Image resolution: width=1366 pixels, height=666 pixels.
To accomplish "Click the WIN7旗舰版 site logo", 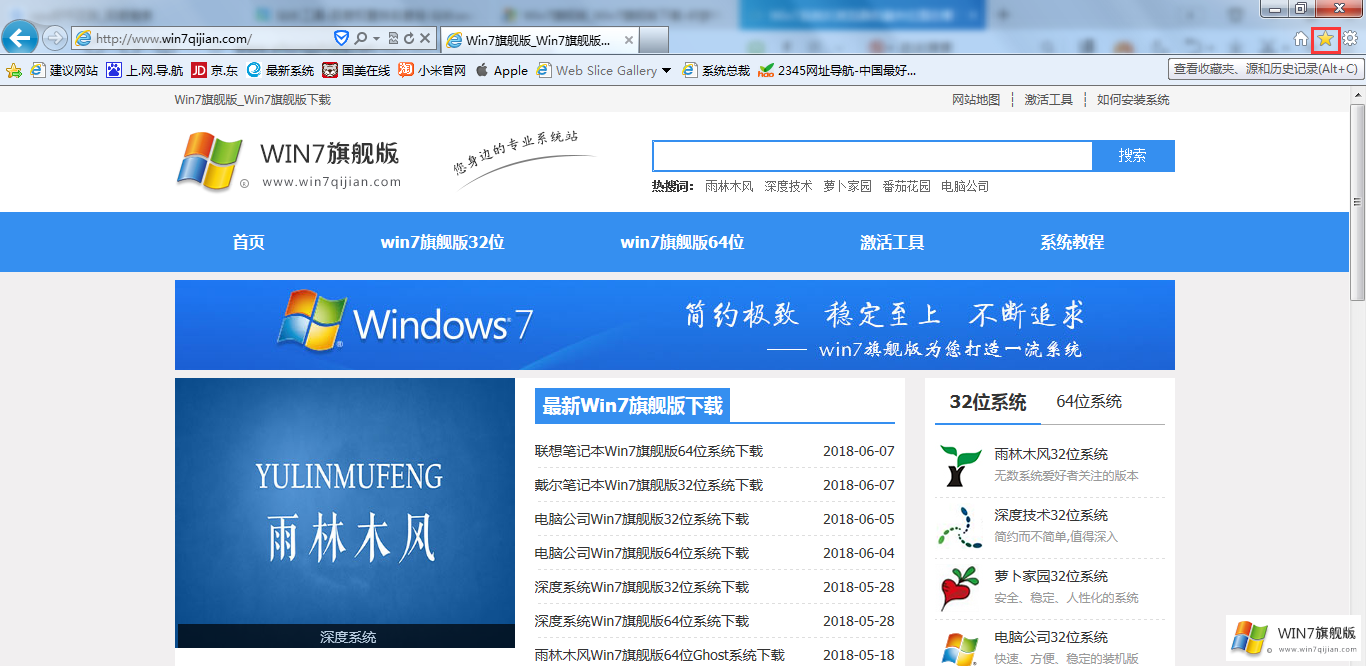I will pyautogui.click(x=289, y=162).
